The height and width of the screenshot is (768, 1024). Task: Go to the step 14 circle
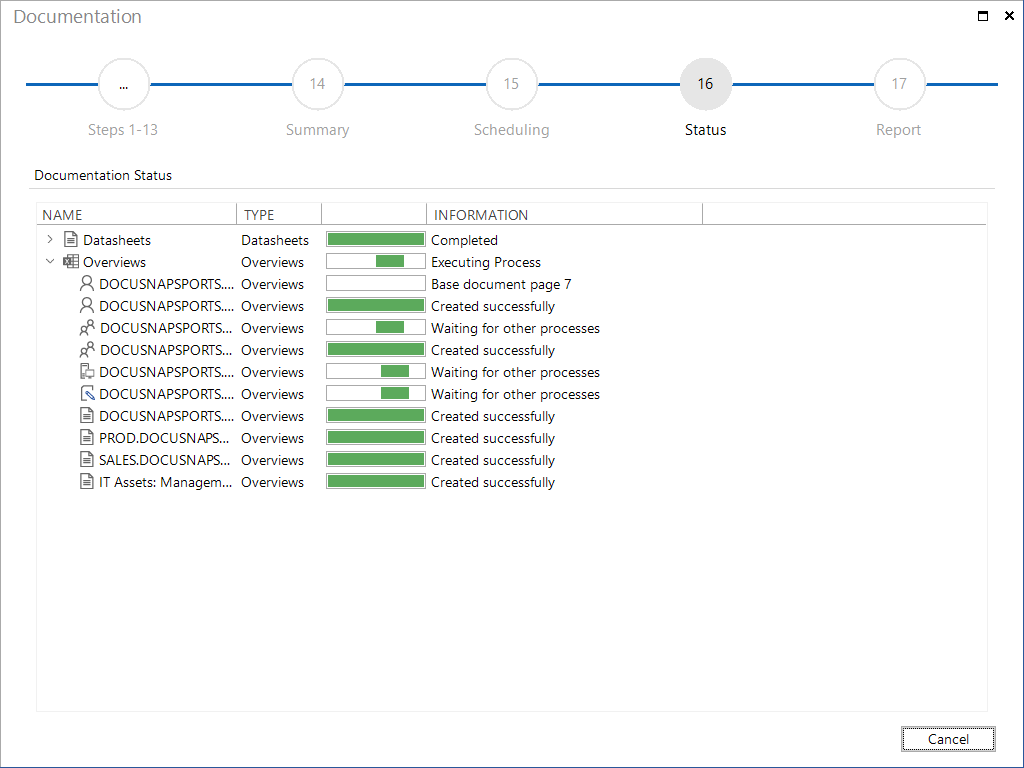[317, 84]
